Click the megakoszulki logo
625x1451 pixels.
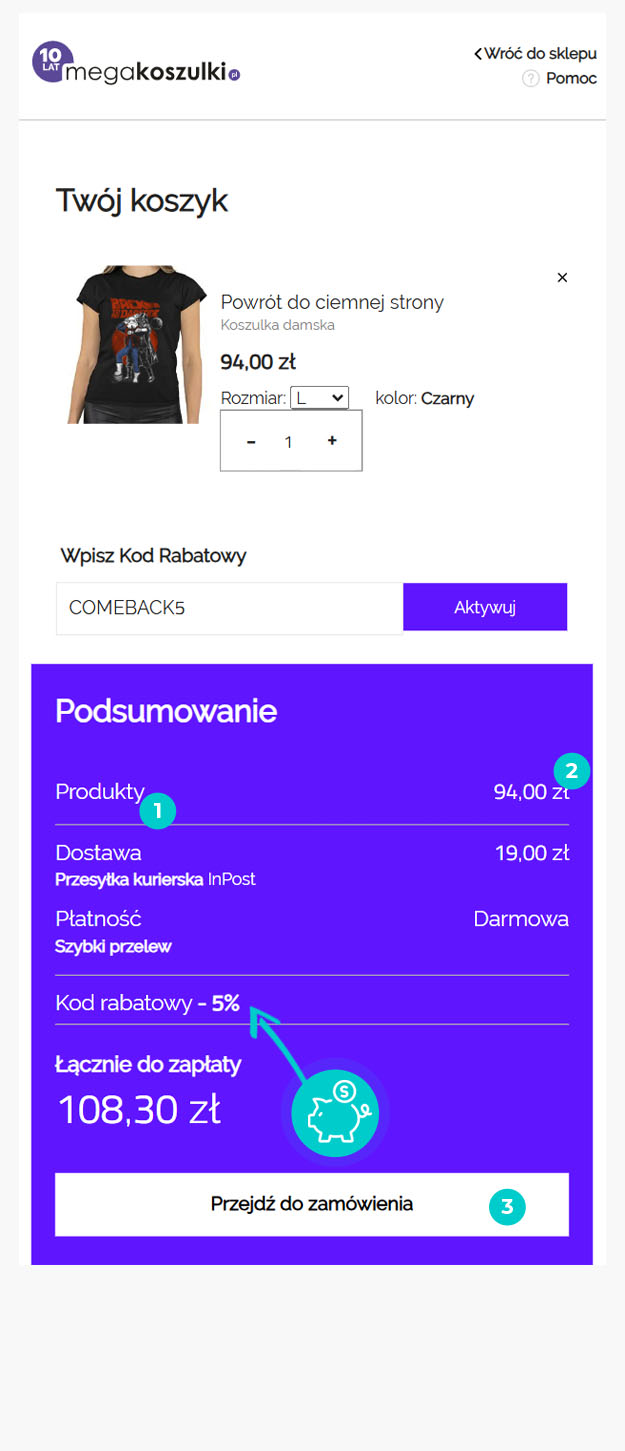click(x=136, y=63)
